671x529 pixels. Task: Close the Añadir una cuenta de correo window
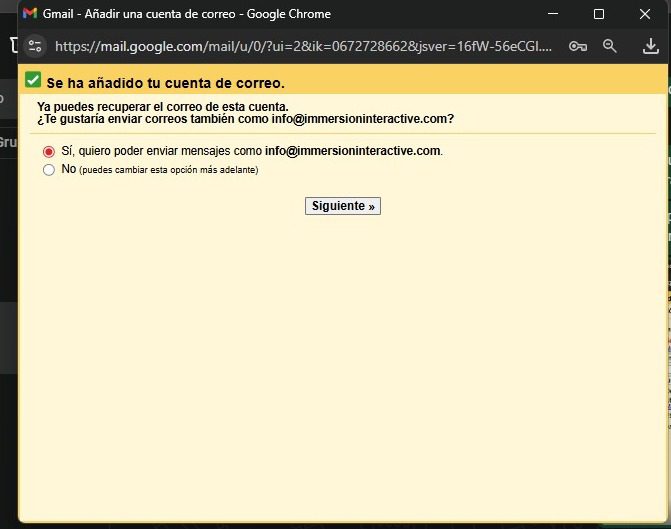(x=645, y=14)
